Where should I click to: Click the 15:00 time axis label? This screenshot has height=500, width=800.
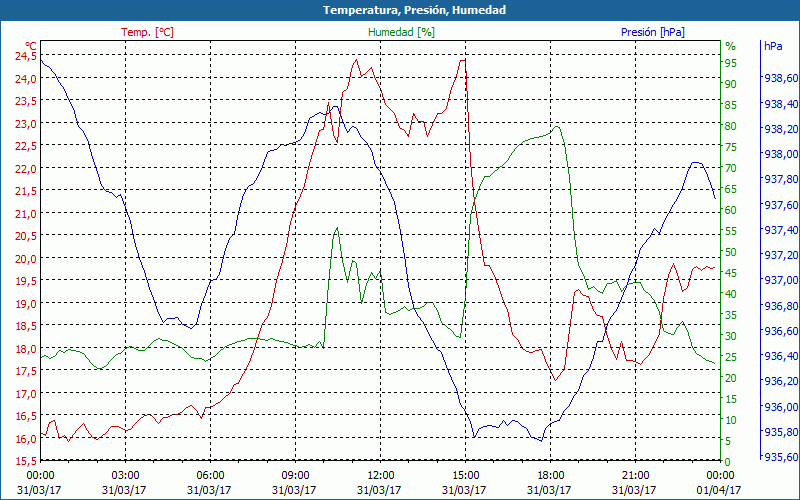[466, 474]
